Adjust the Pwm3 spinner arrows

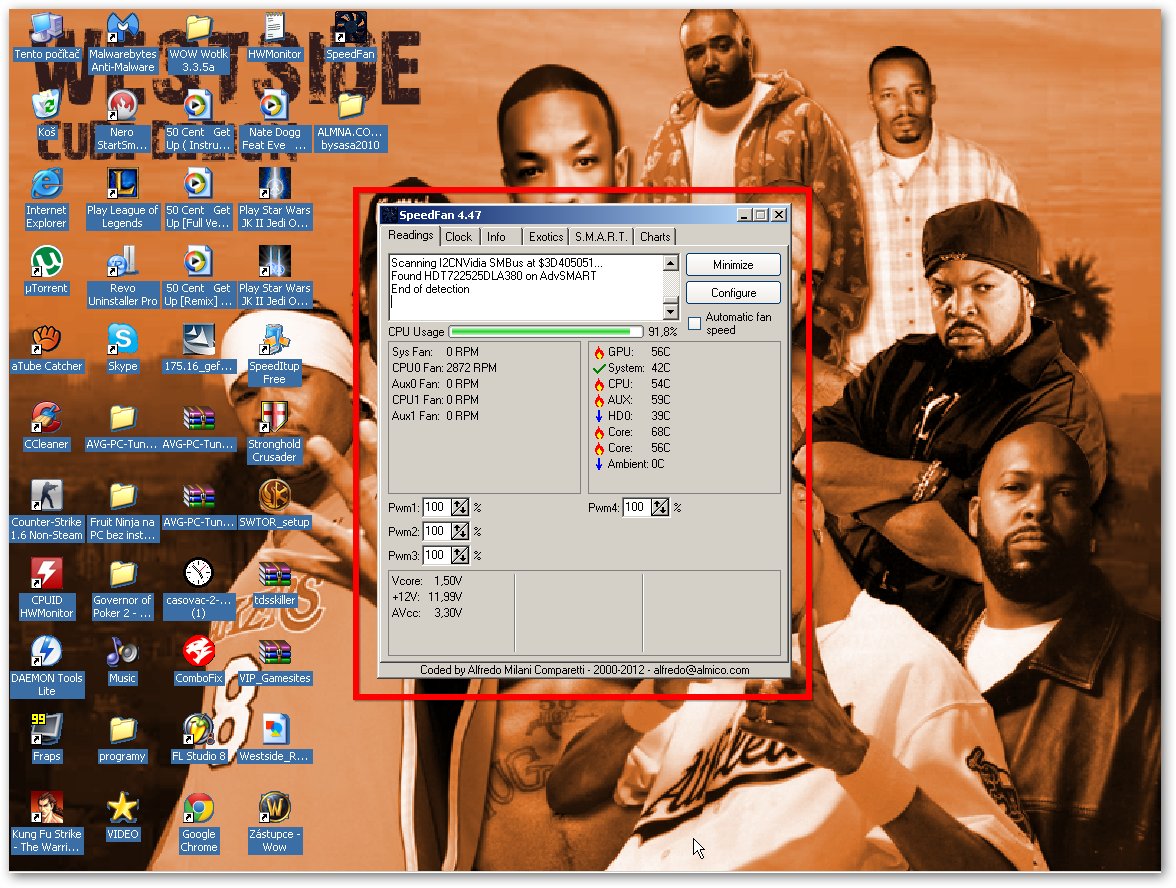[460, 556]
